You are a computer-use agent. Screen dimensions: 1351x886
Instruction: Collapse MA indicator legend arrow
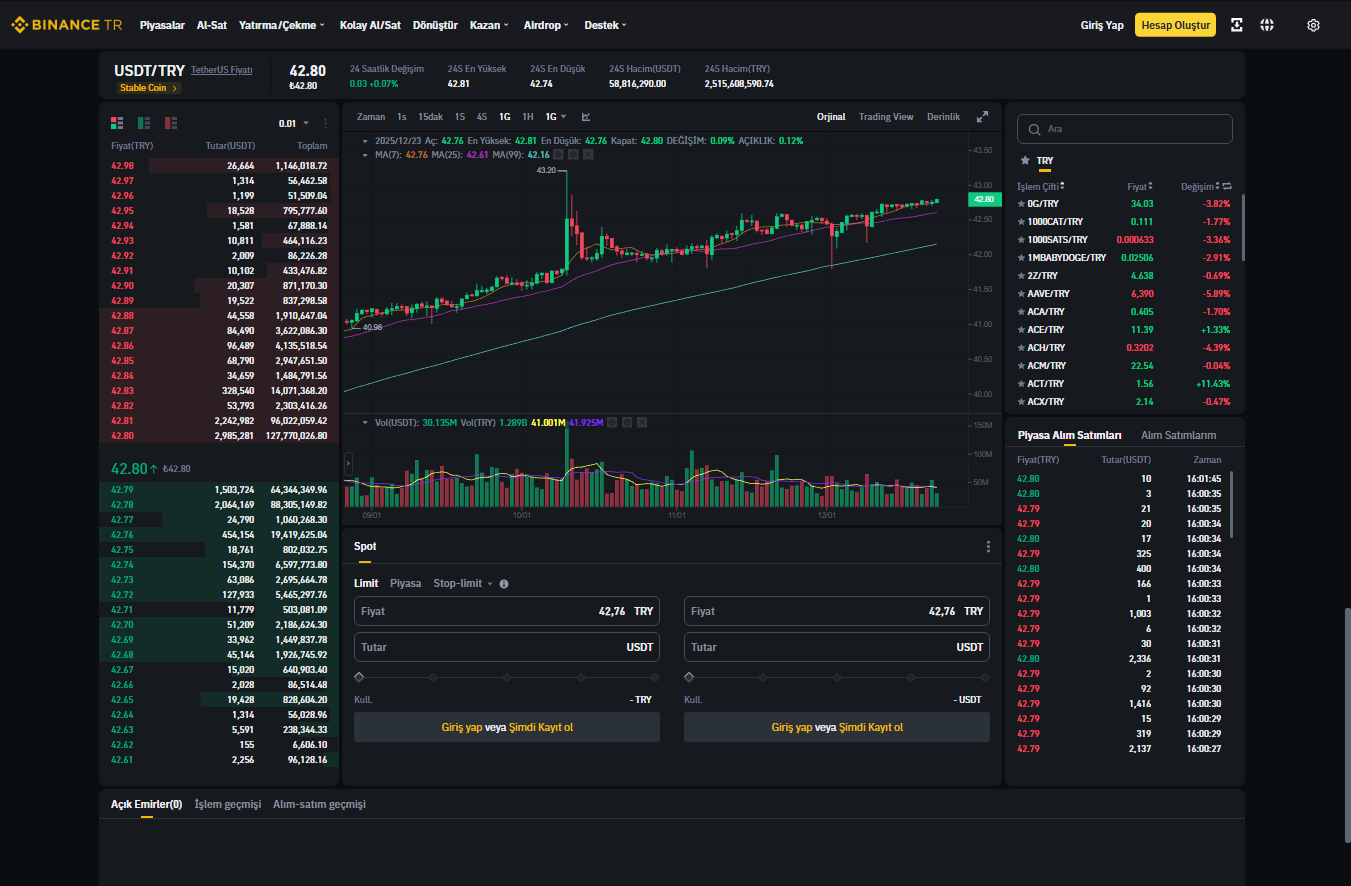coord(366,155)
